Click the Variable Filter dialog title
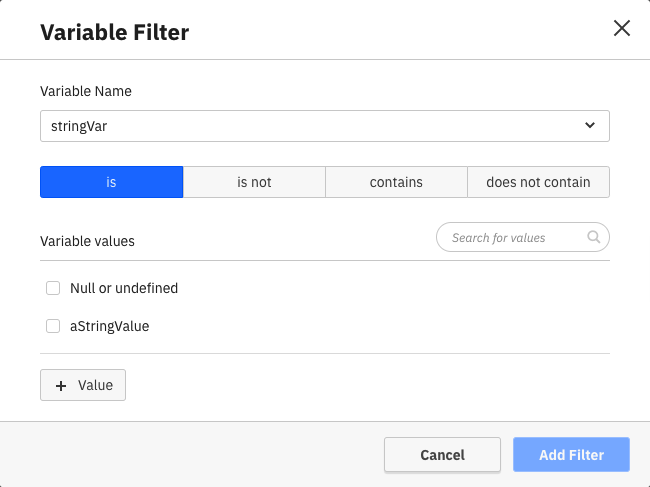This screenshot has width=650, height=487. 114,32
